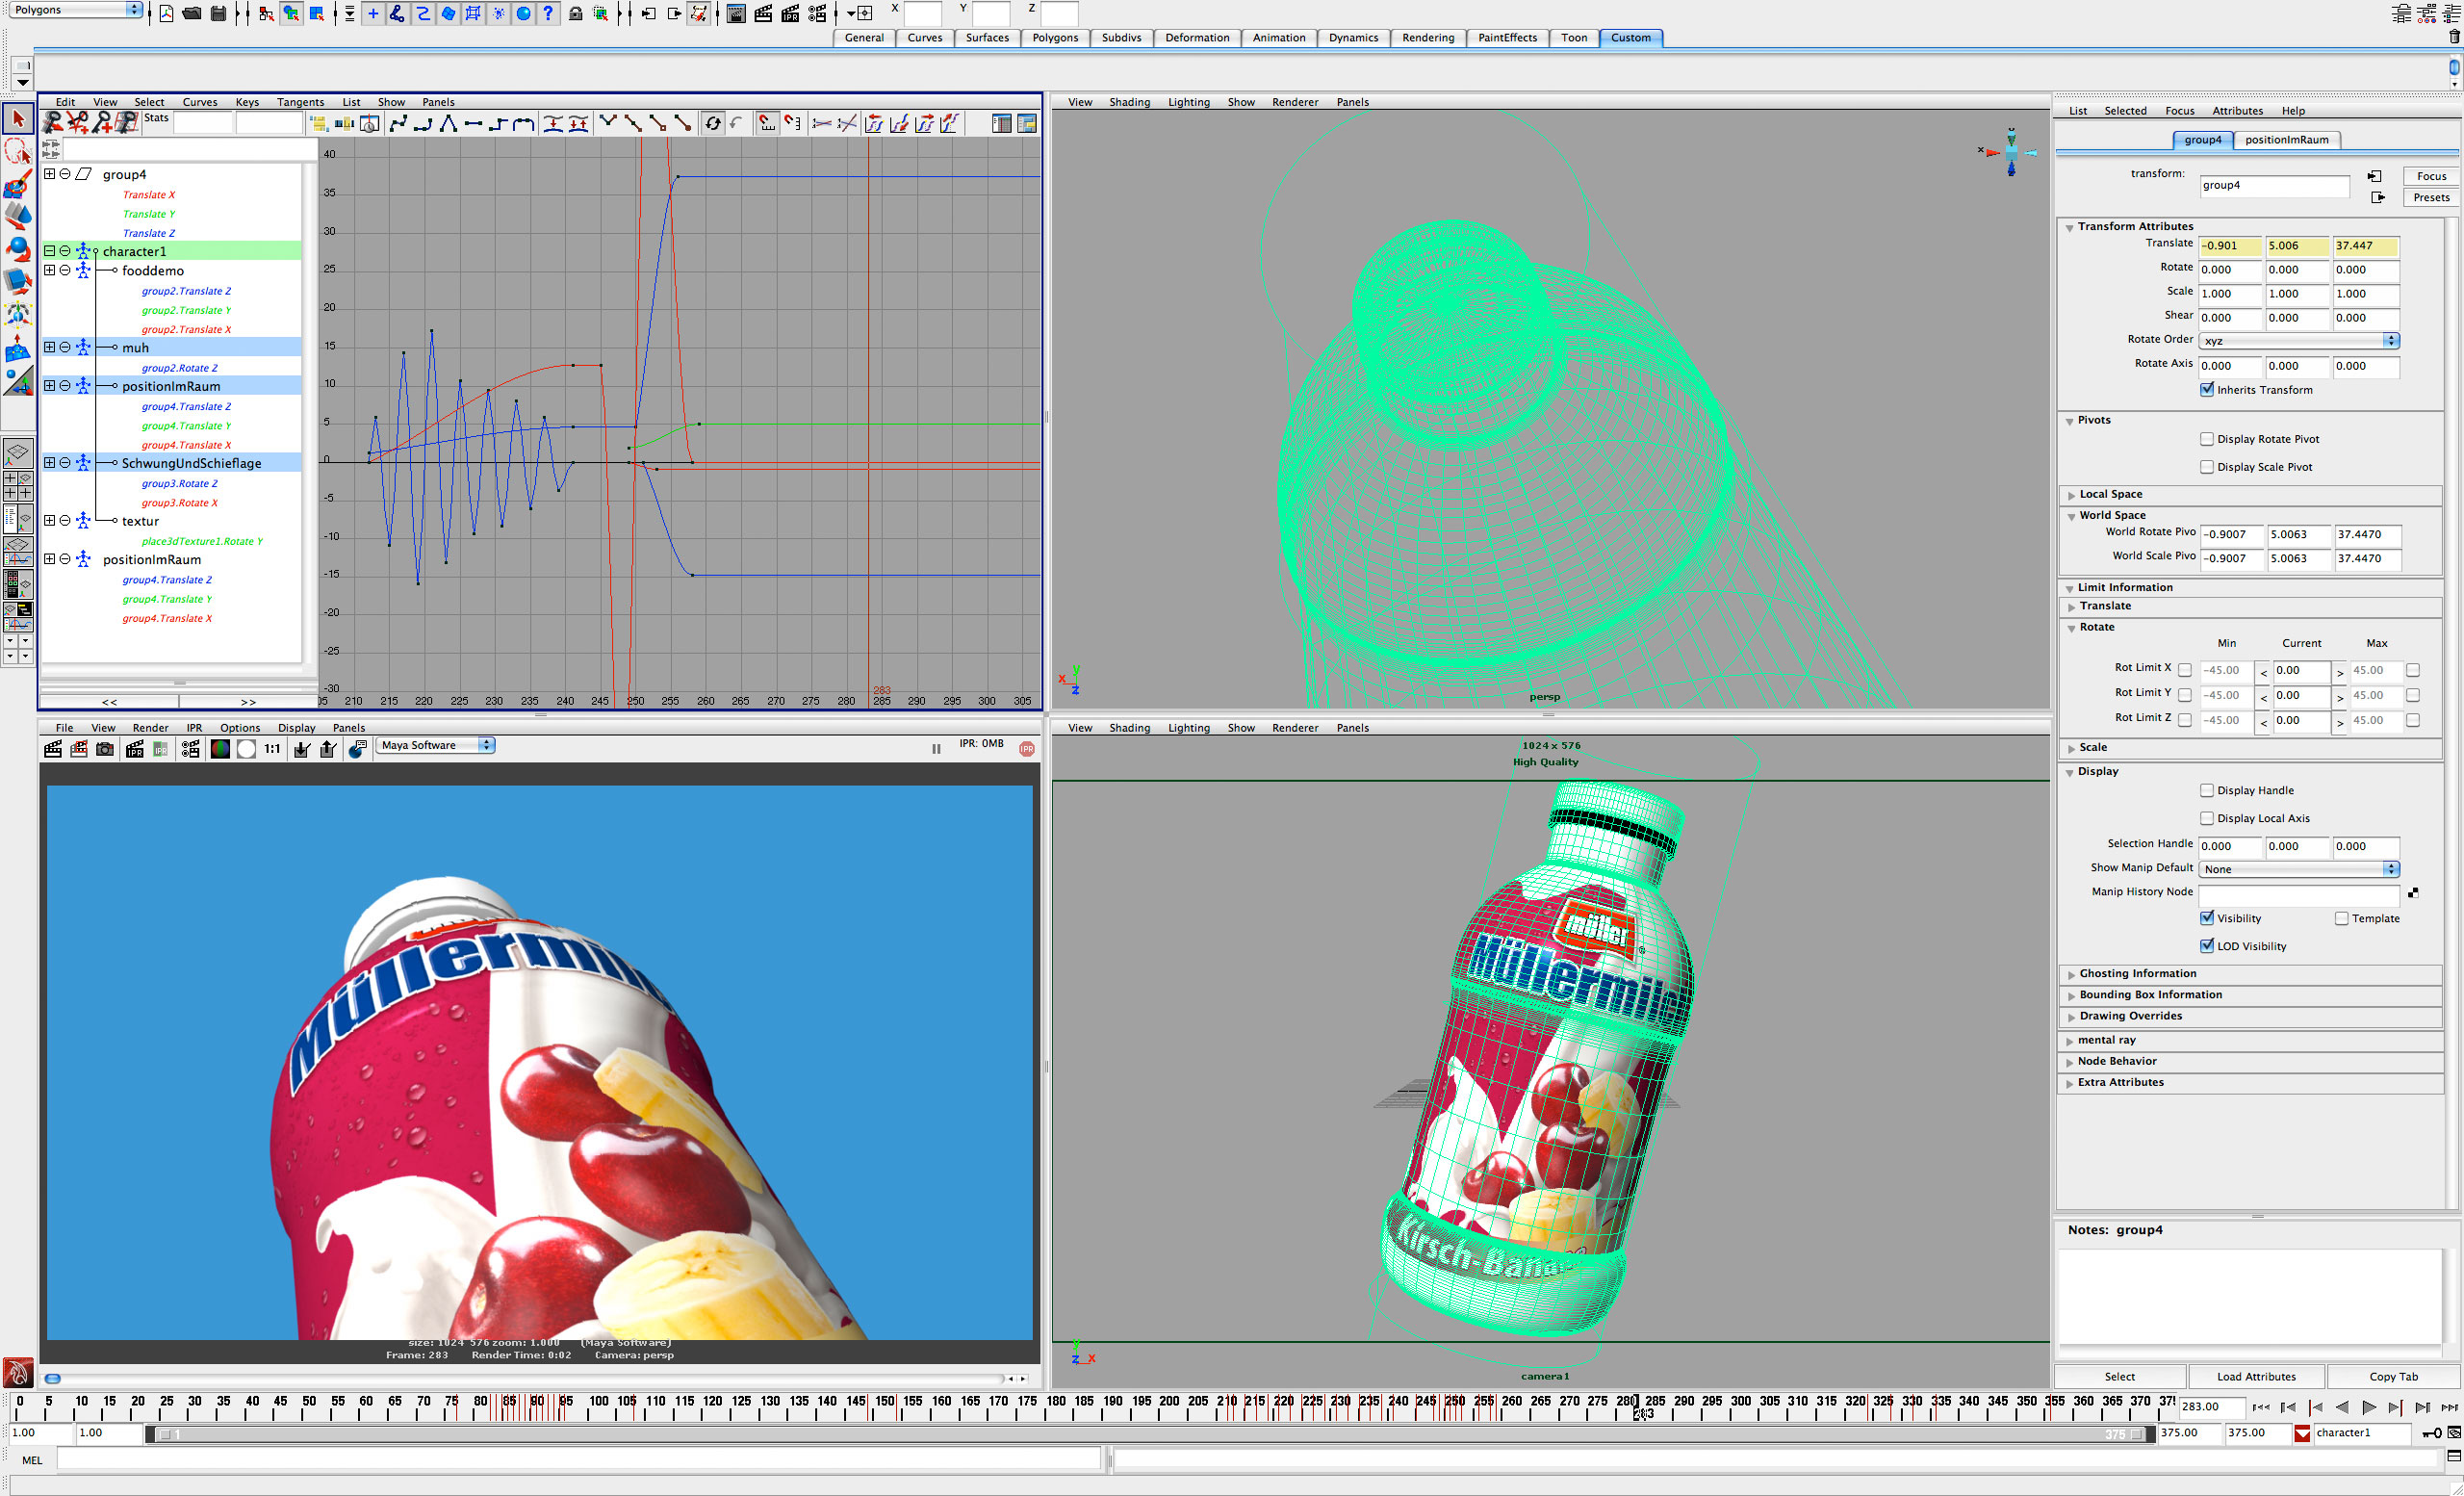The height and width of the screenshot is (1496, 2464).
Task: Click the linear tangents icon in the Graph Editor
Action: 448,123
